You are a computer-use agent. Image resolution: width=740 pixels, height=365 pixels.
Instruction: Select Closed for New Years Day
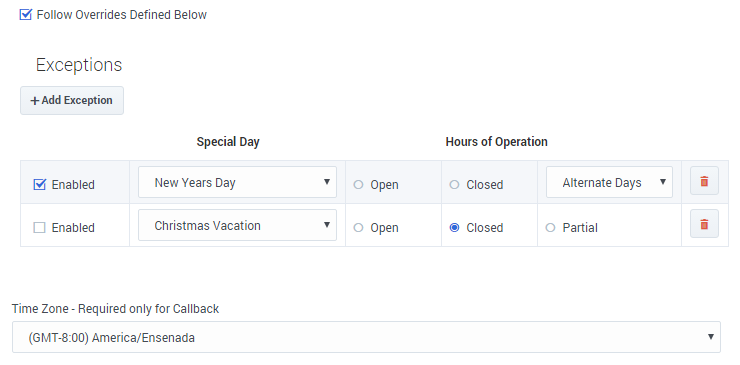click(454, 185)
